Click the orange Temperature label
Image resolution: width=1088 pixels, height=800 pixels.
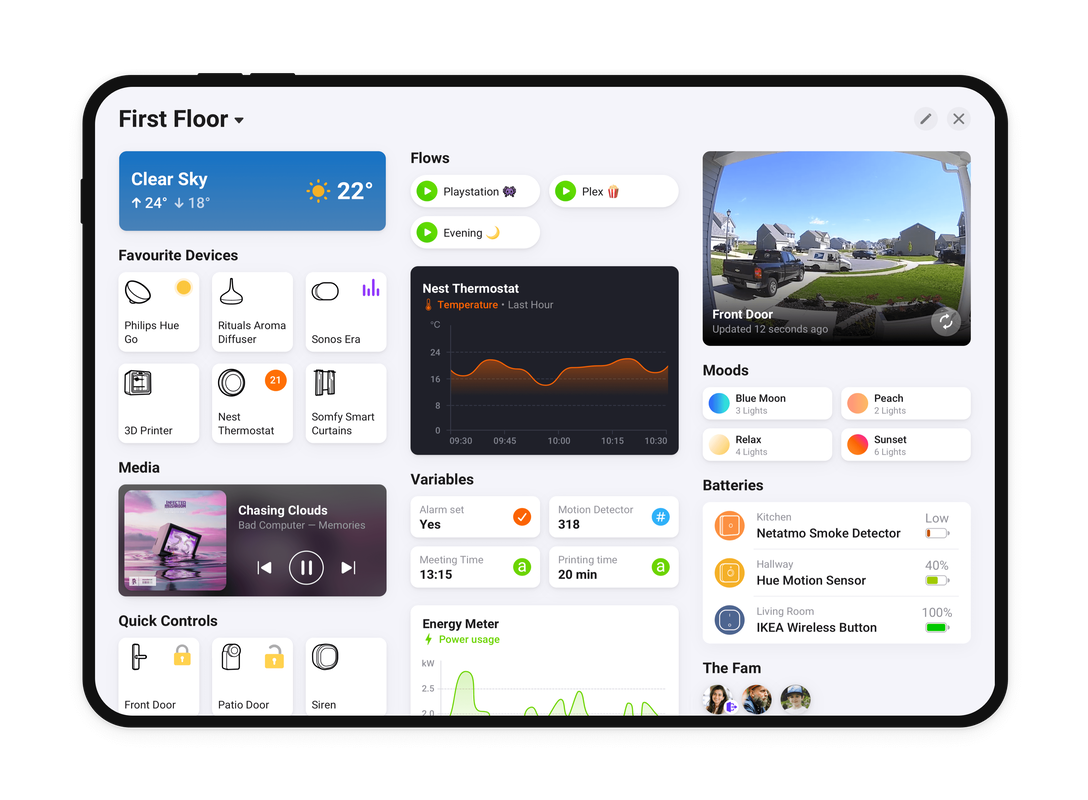[x=468, y=305]
